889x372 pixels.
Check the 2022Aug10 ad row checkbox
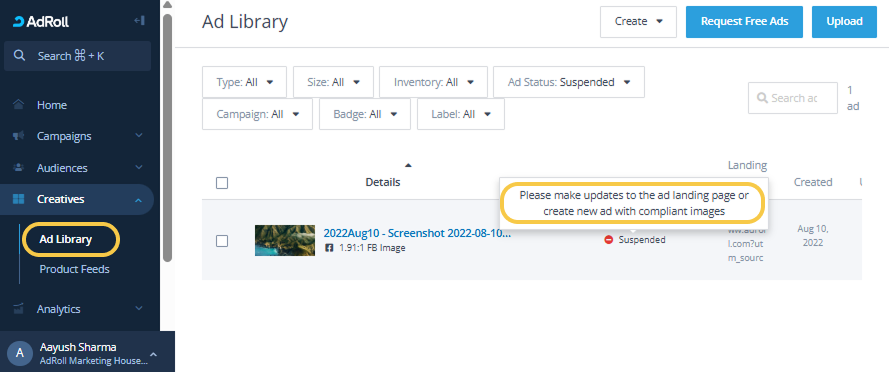coord(222,241)
